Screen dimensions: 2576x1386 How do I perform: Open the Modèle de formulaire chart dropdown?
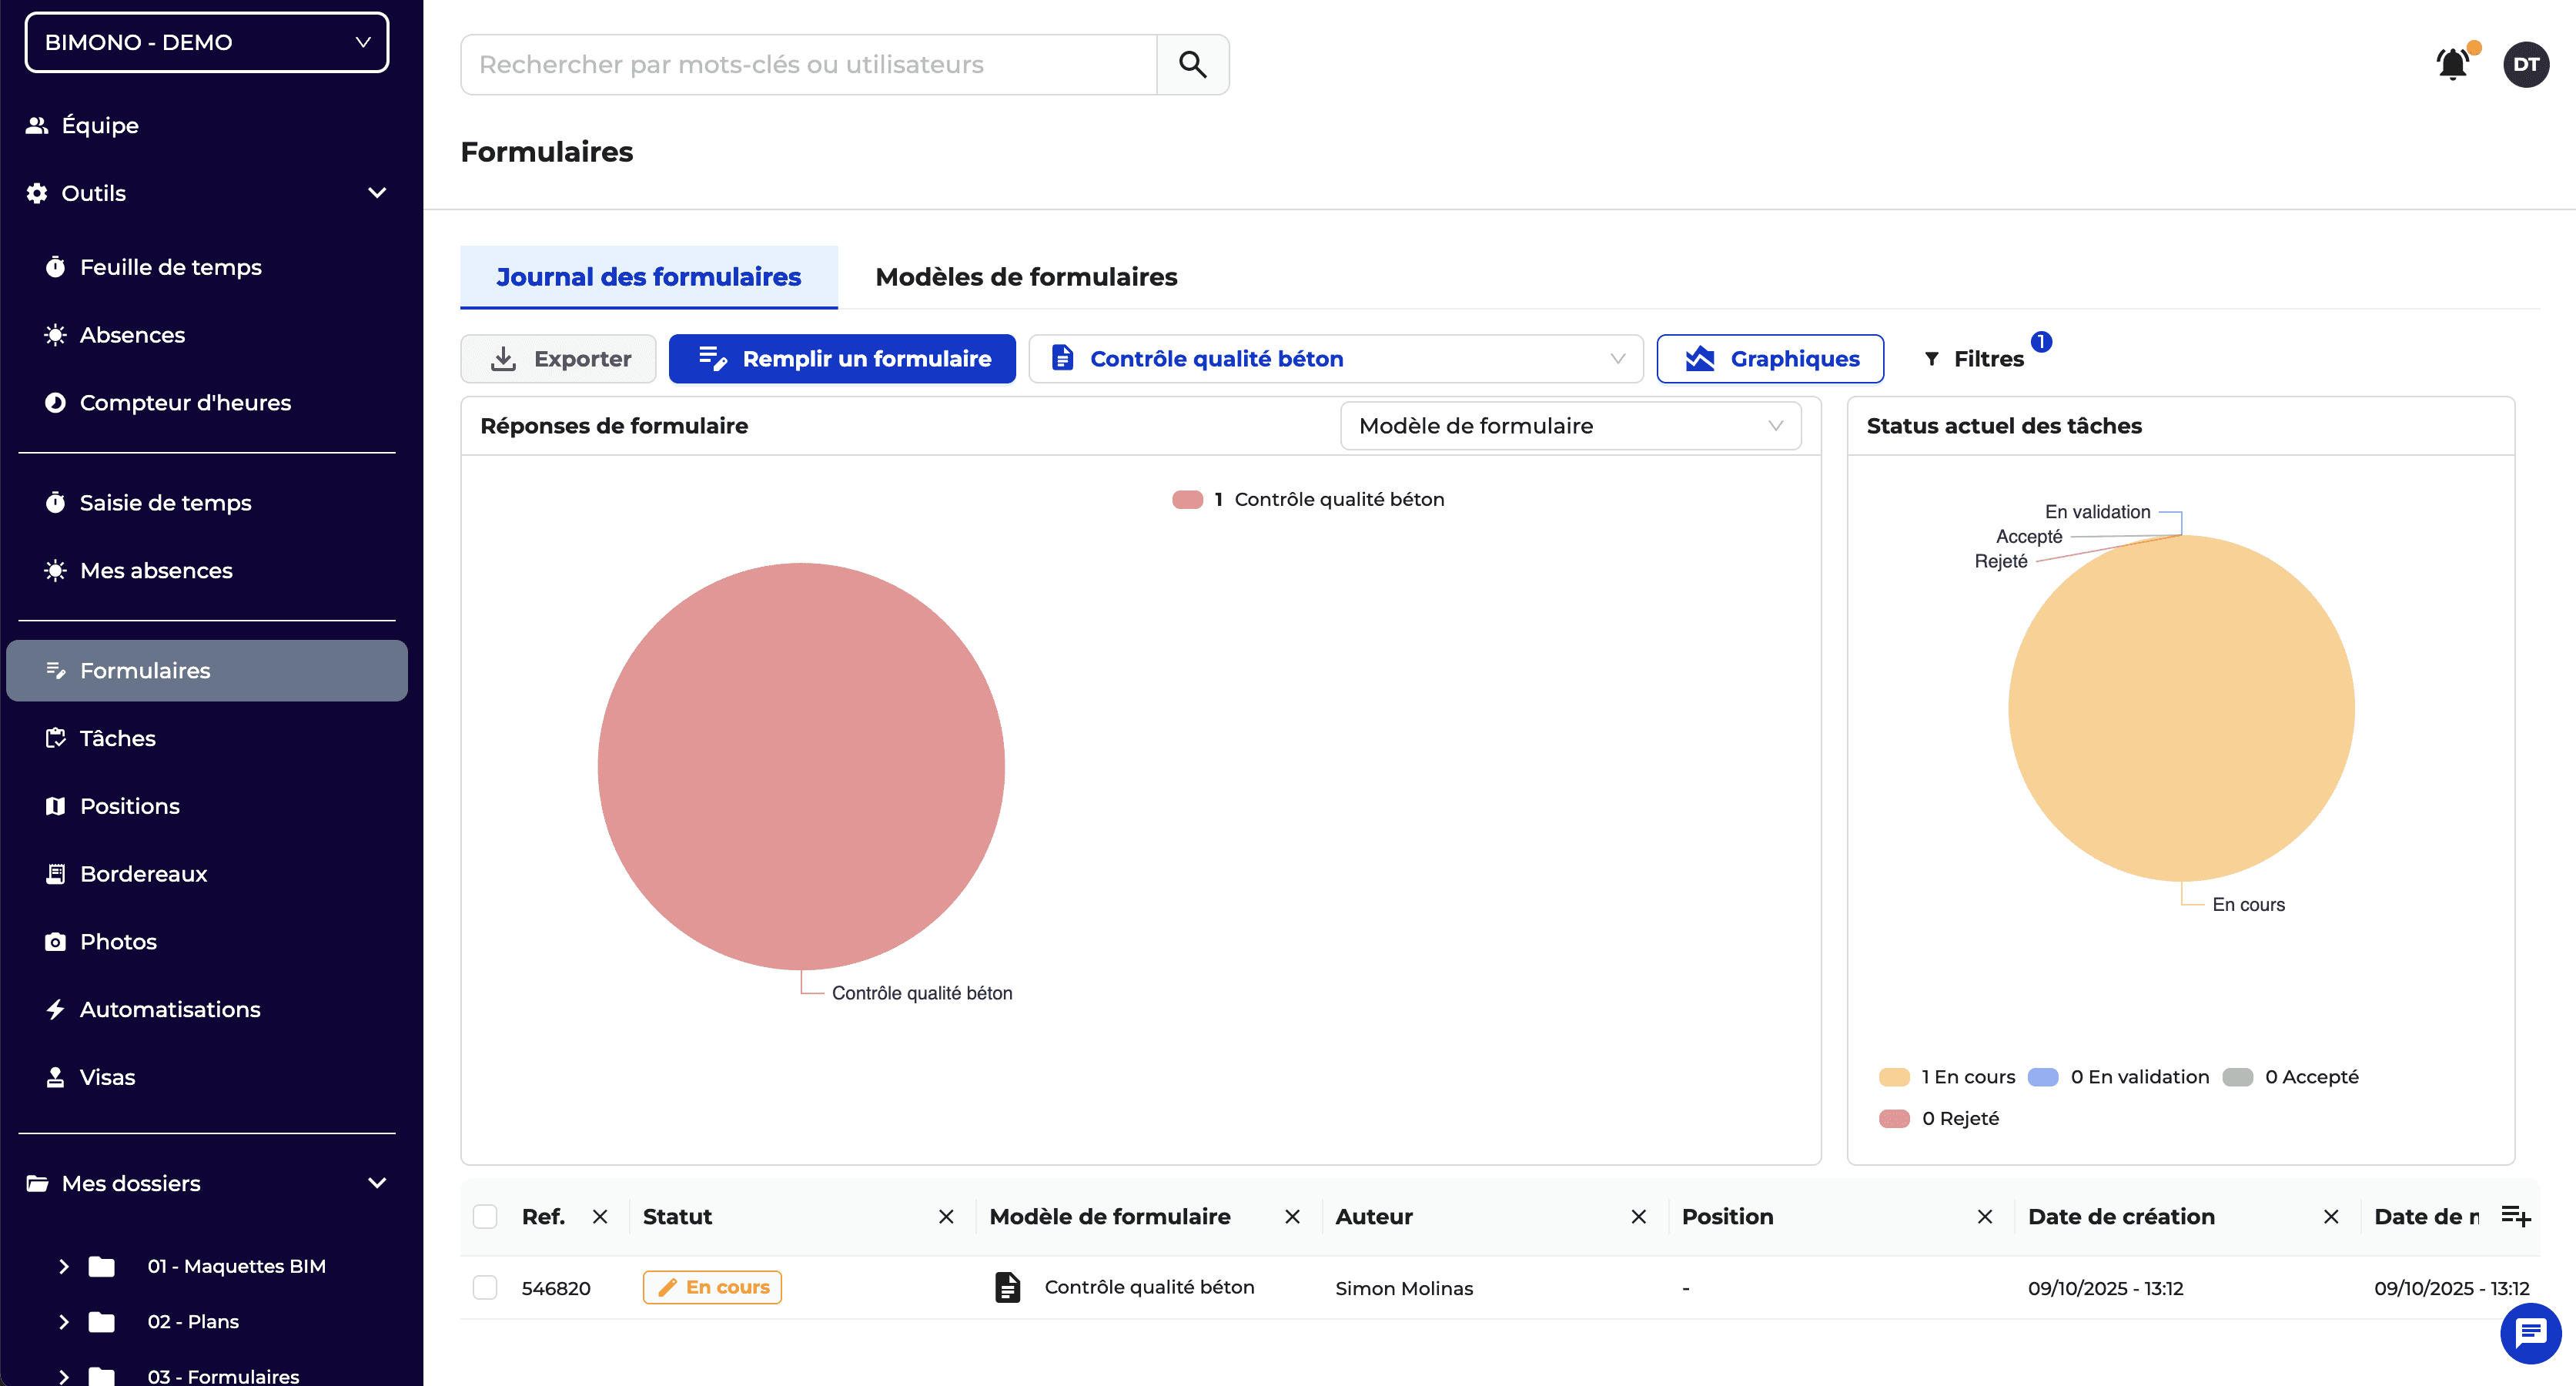pyautogui.click(x=1570, y=426)
